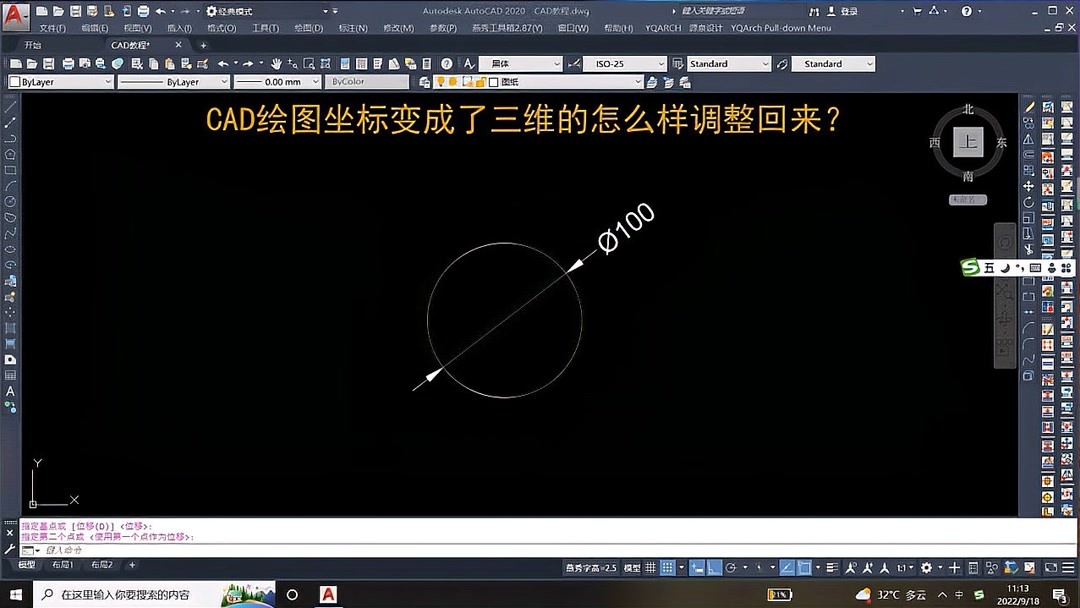Select the Pan tool in the top toolbar
The image size is (1080, 608).
[x=276, y=63]
